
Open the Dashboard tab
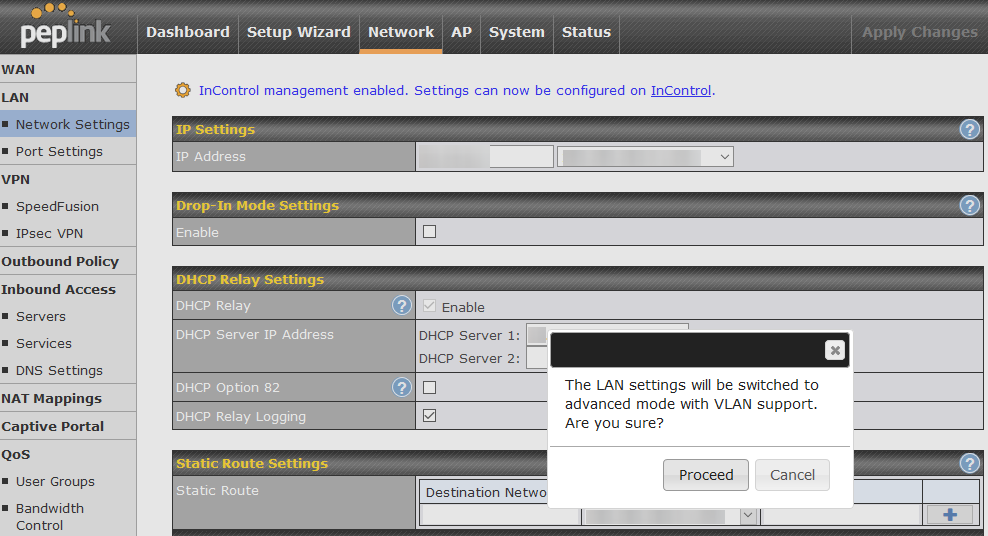[187, 32]
